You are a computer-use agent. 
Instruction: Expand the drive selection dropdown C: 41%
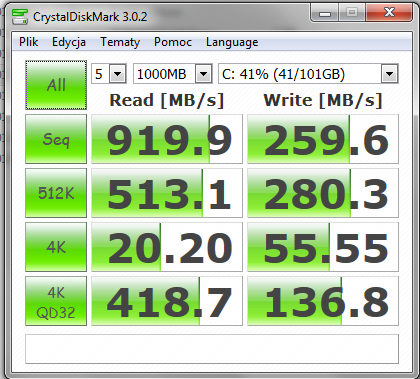pyautogui.click(x=389, y=74)
